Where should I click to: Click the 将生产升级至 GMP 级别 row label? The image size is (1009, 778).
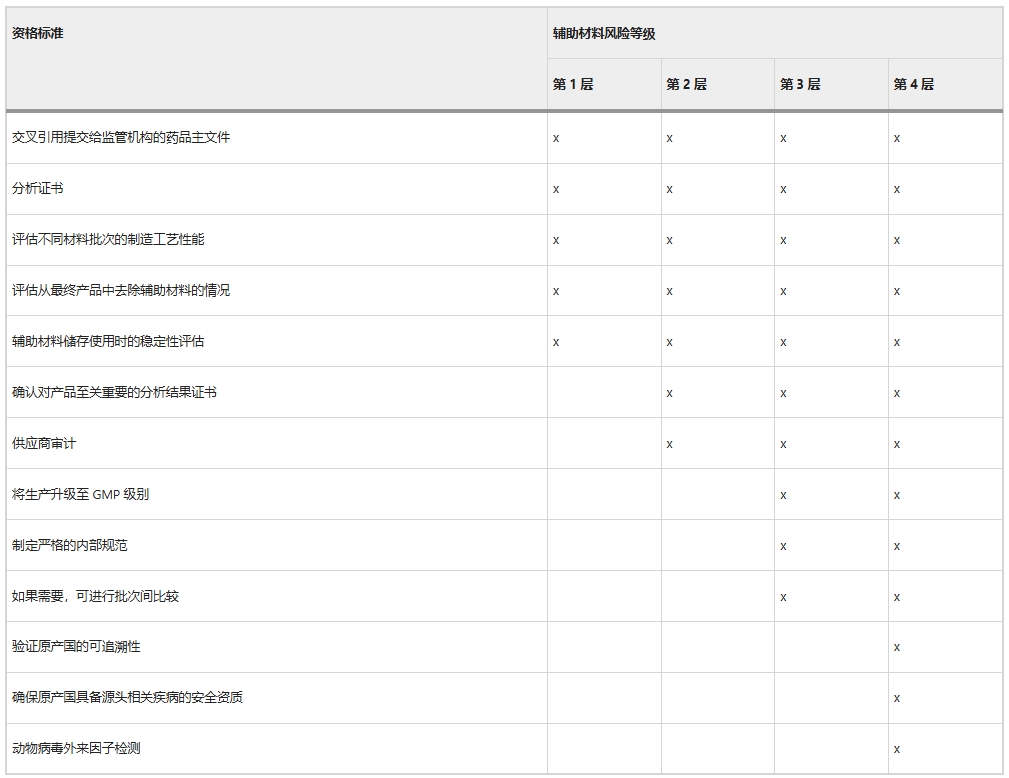click(81, 494)
